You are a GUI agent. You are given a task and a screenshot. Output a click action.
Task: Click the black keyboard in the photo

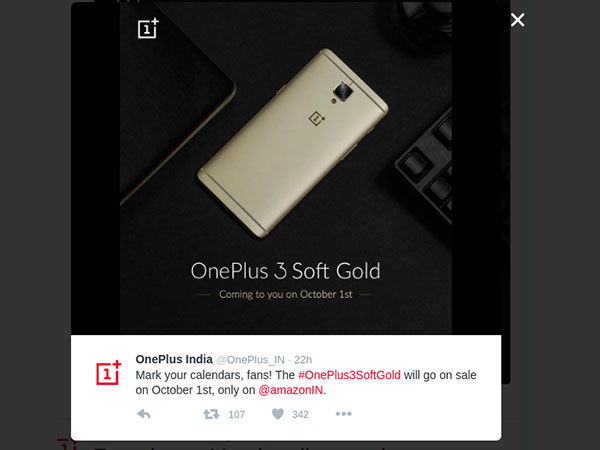pos(426,168)
